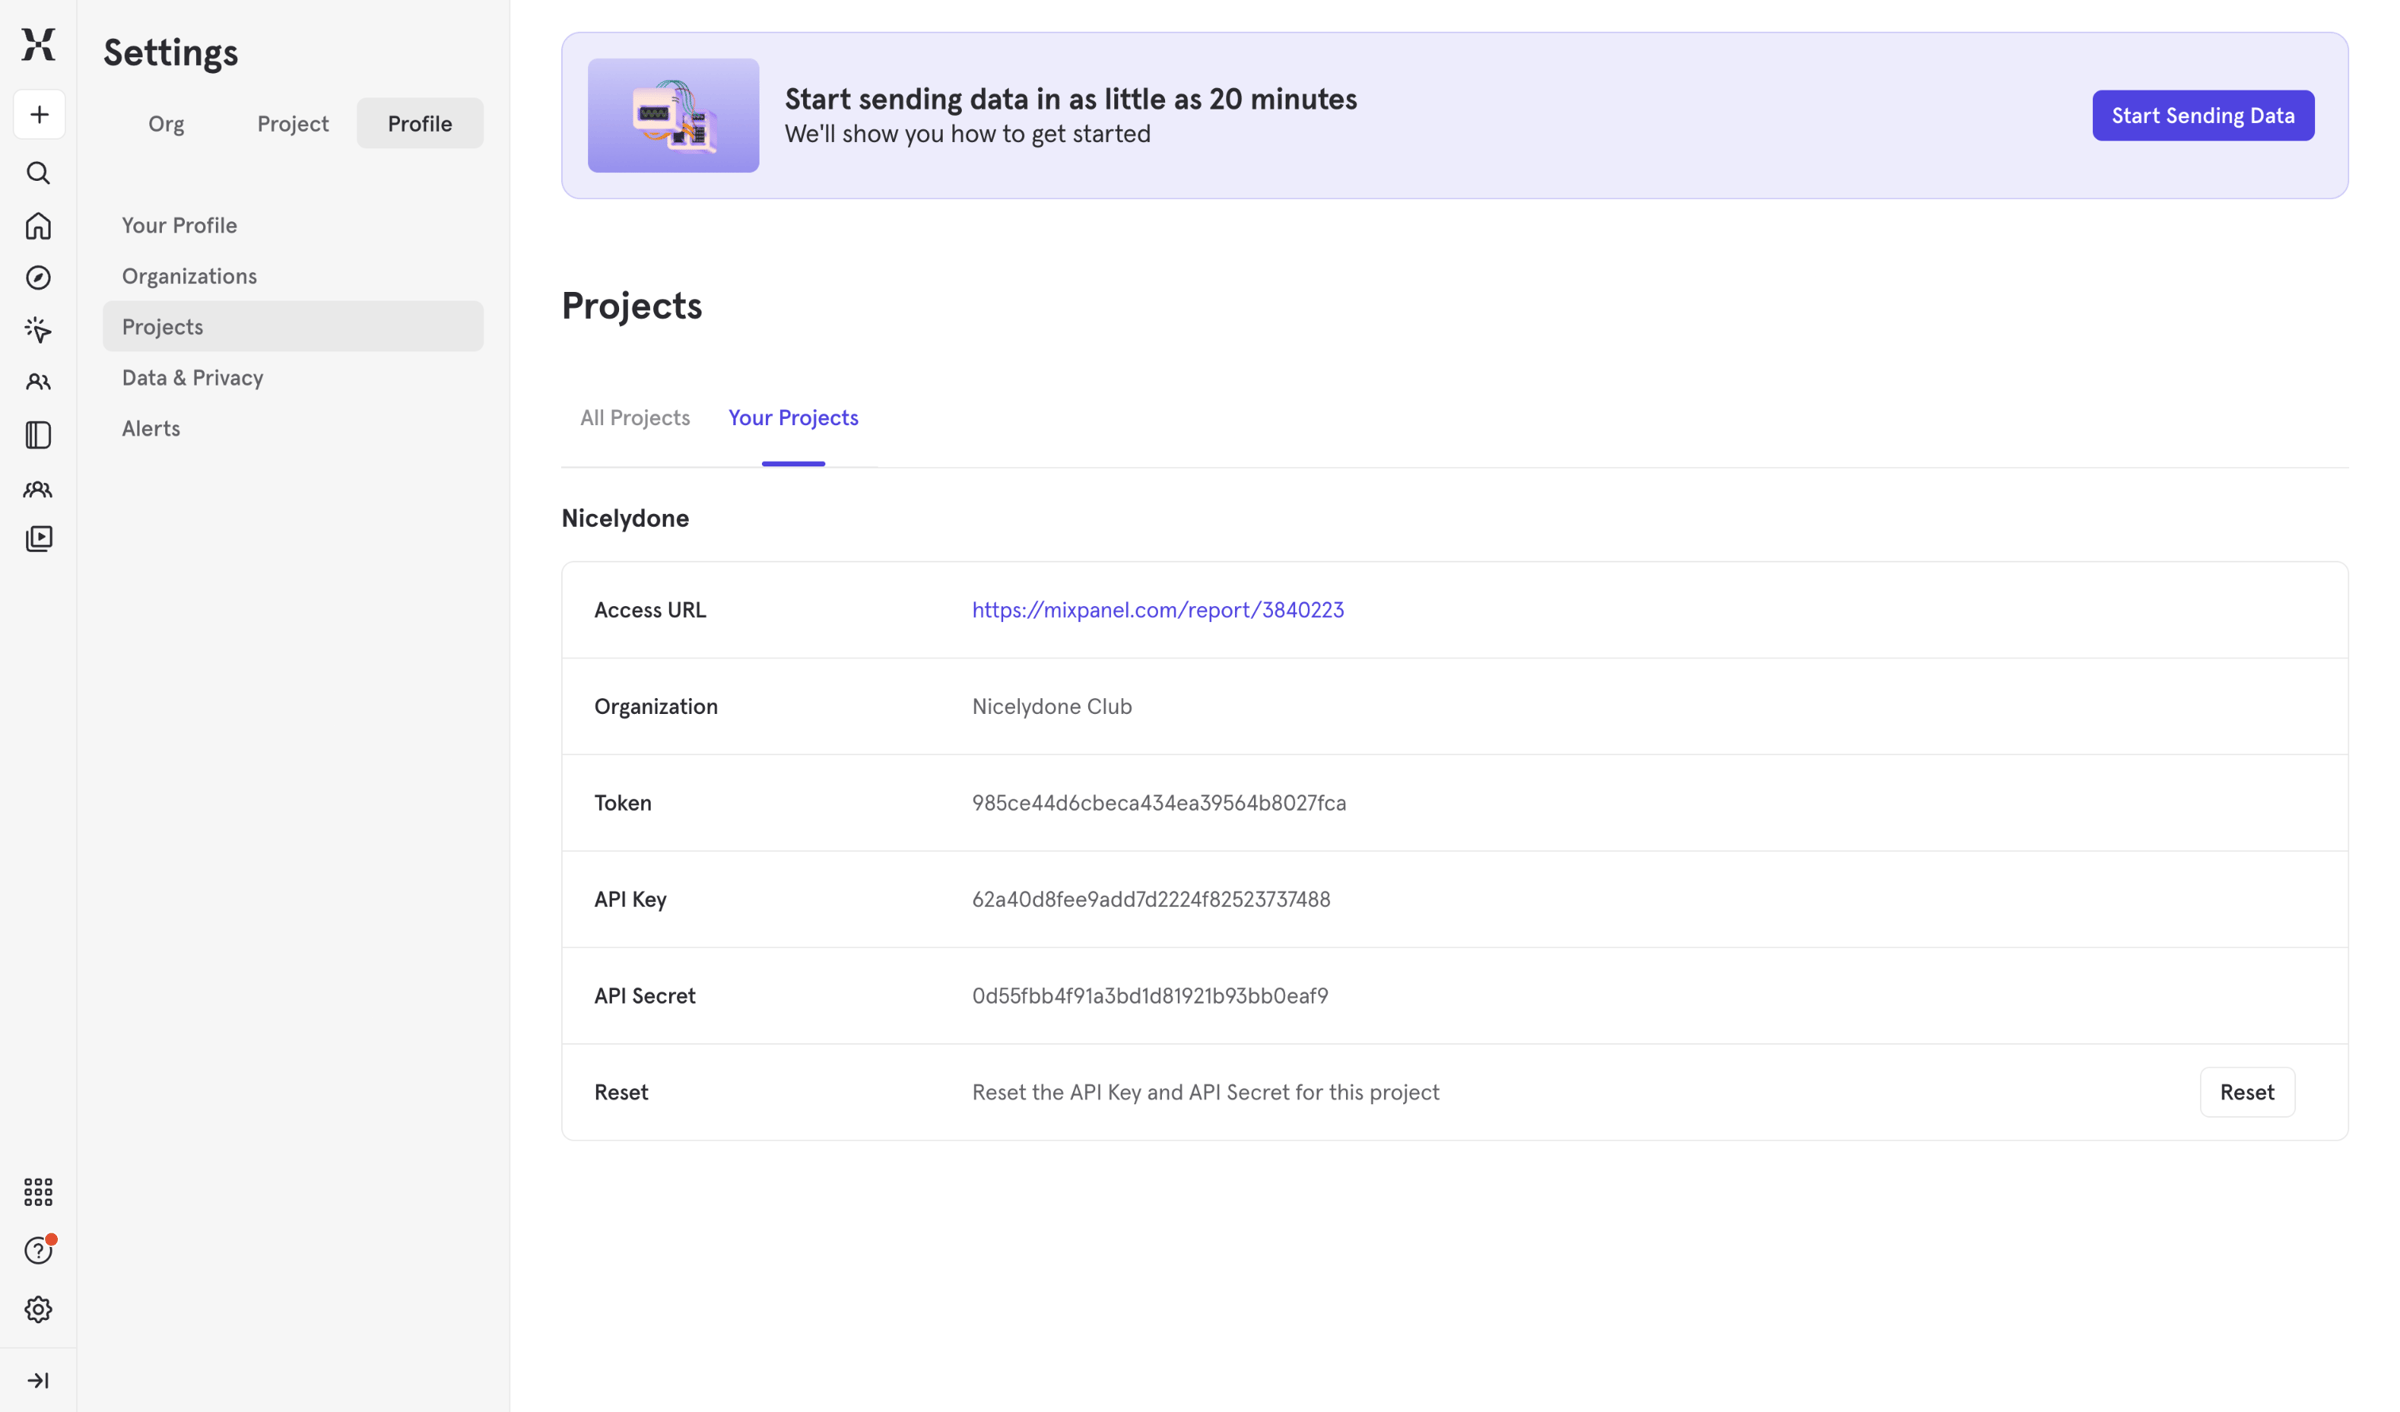Image resolution: width=2400 pixels, height=1412 pixels.
Task: Select the Profile settings tab
Action: coord(420,123)
